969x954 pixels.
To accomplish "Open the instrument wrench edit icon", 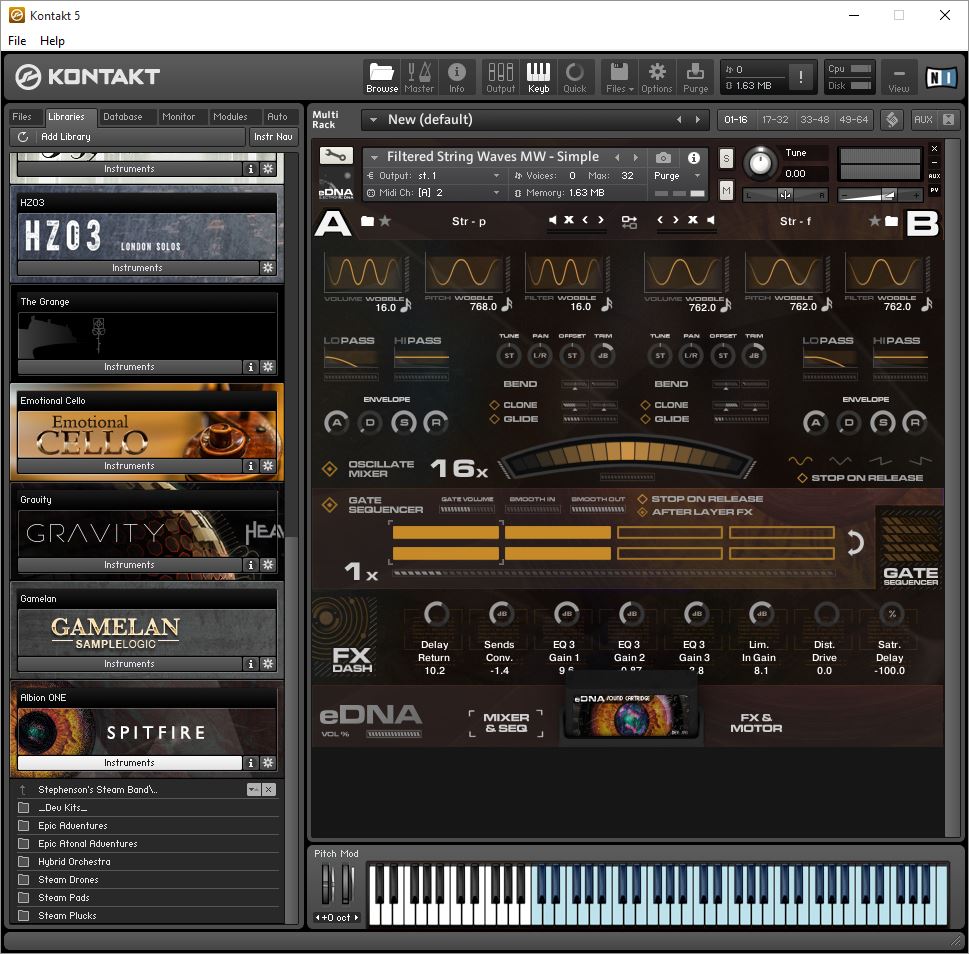I will click(336, 156).
